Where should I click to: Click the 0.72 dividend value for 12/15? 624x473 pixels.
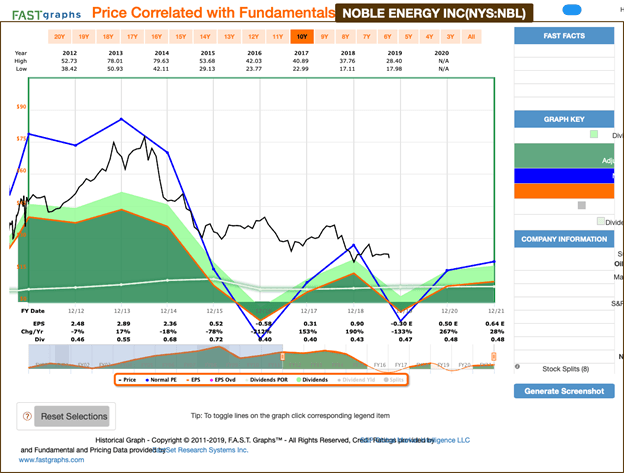[216, 339]
